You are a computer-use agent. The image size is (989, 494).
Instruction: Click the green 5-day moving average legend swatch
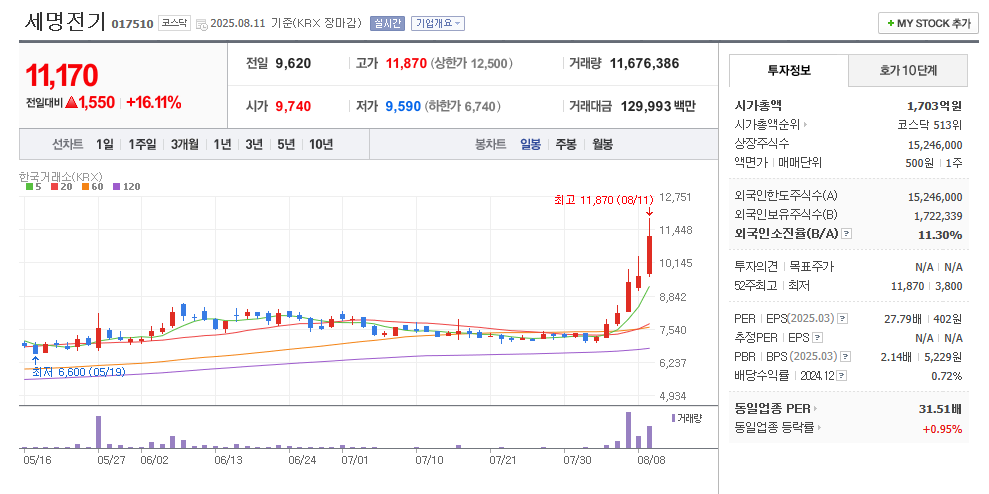point(29,187)
